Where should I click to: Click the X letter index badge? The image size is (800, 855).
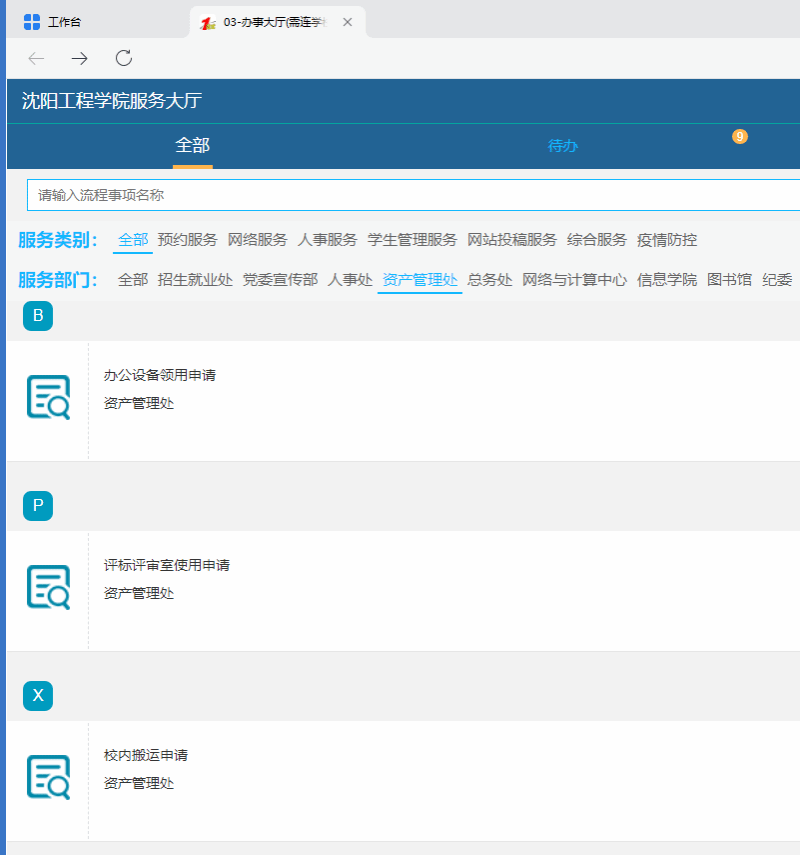click(x=38, y=696)
